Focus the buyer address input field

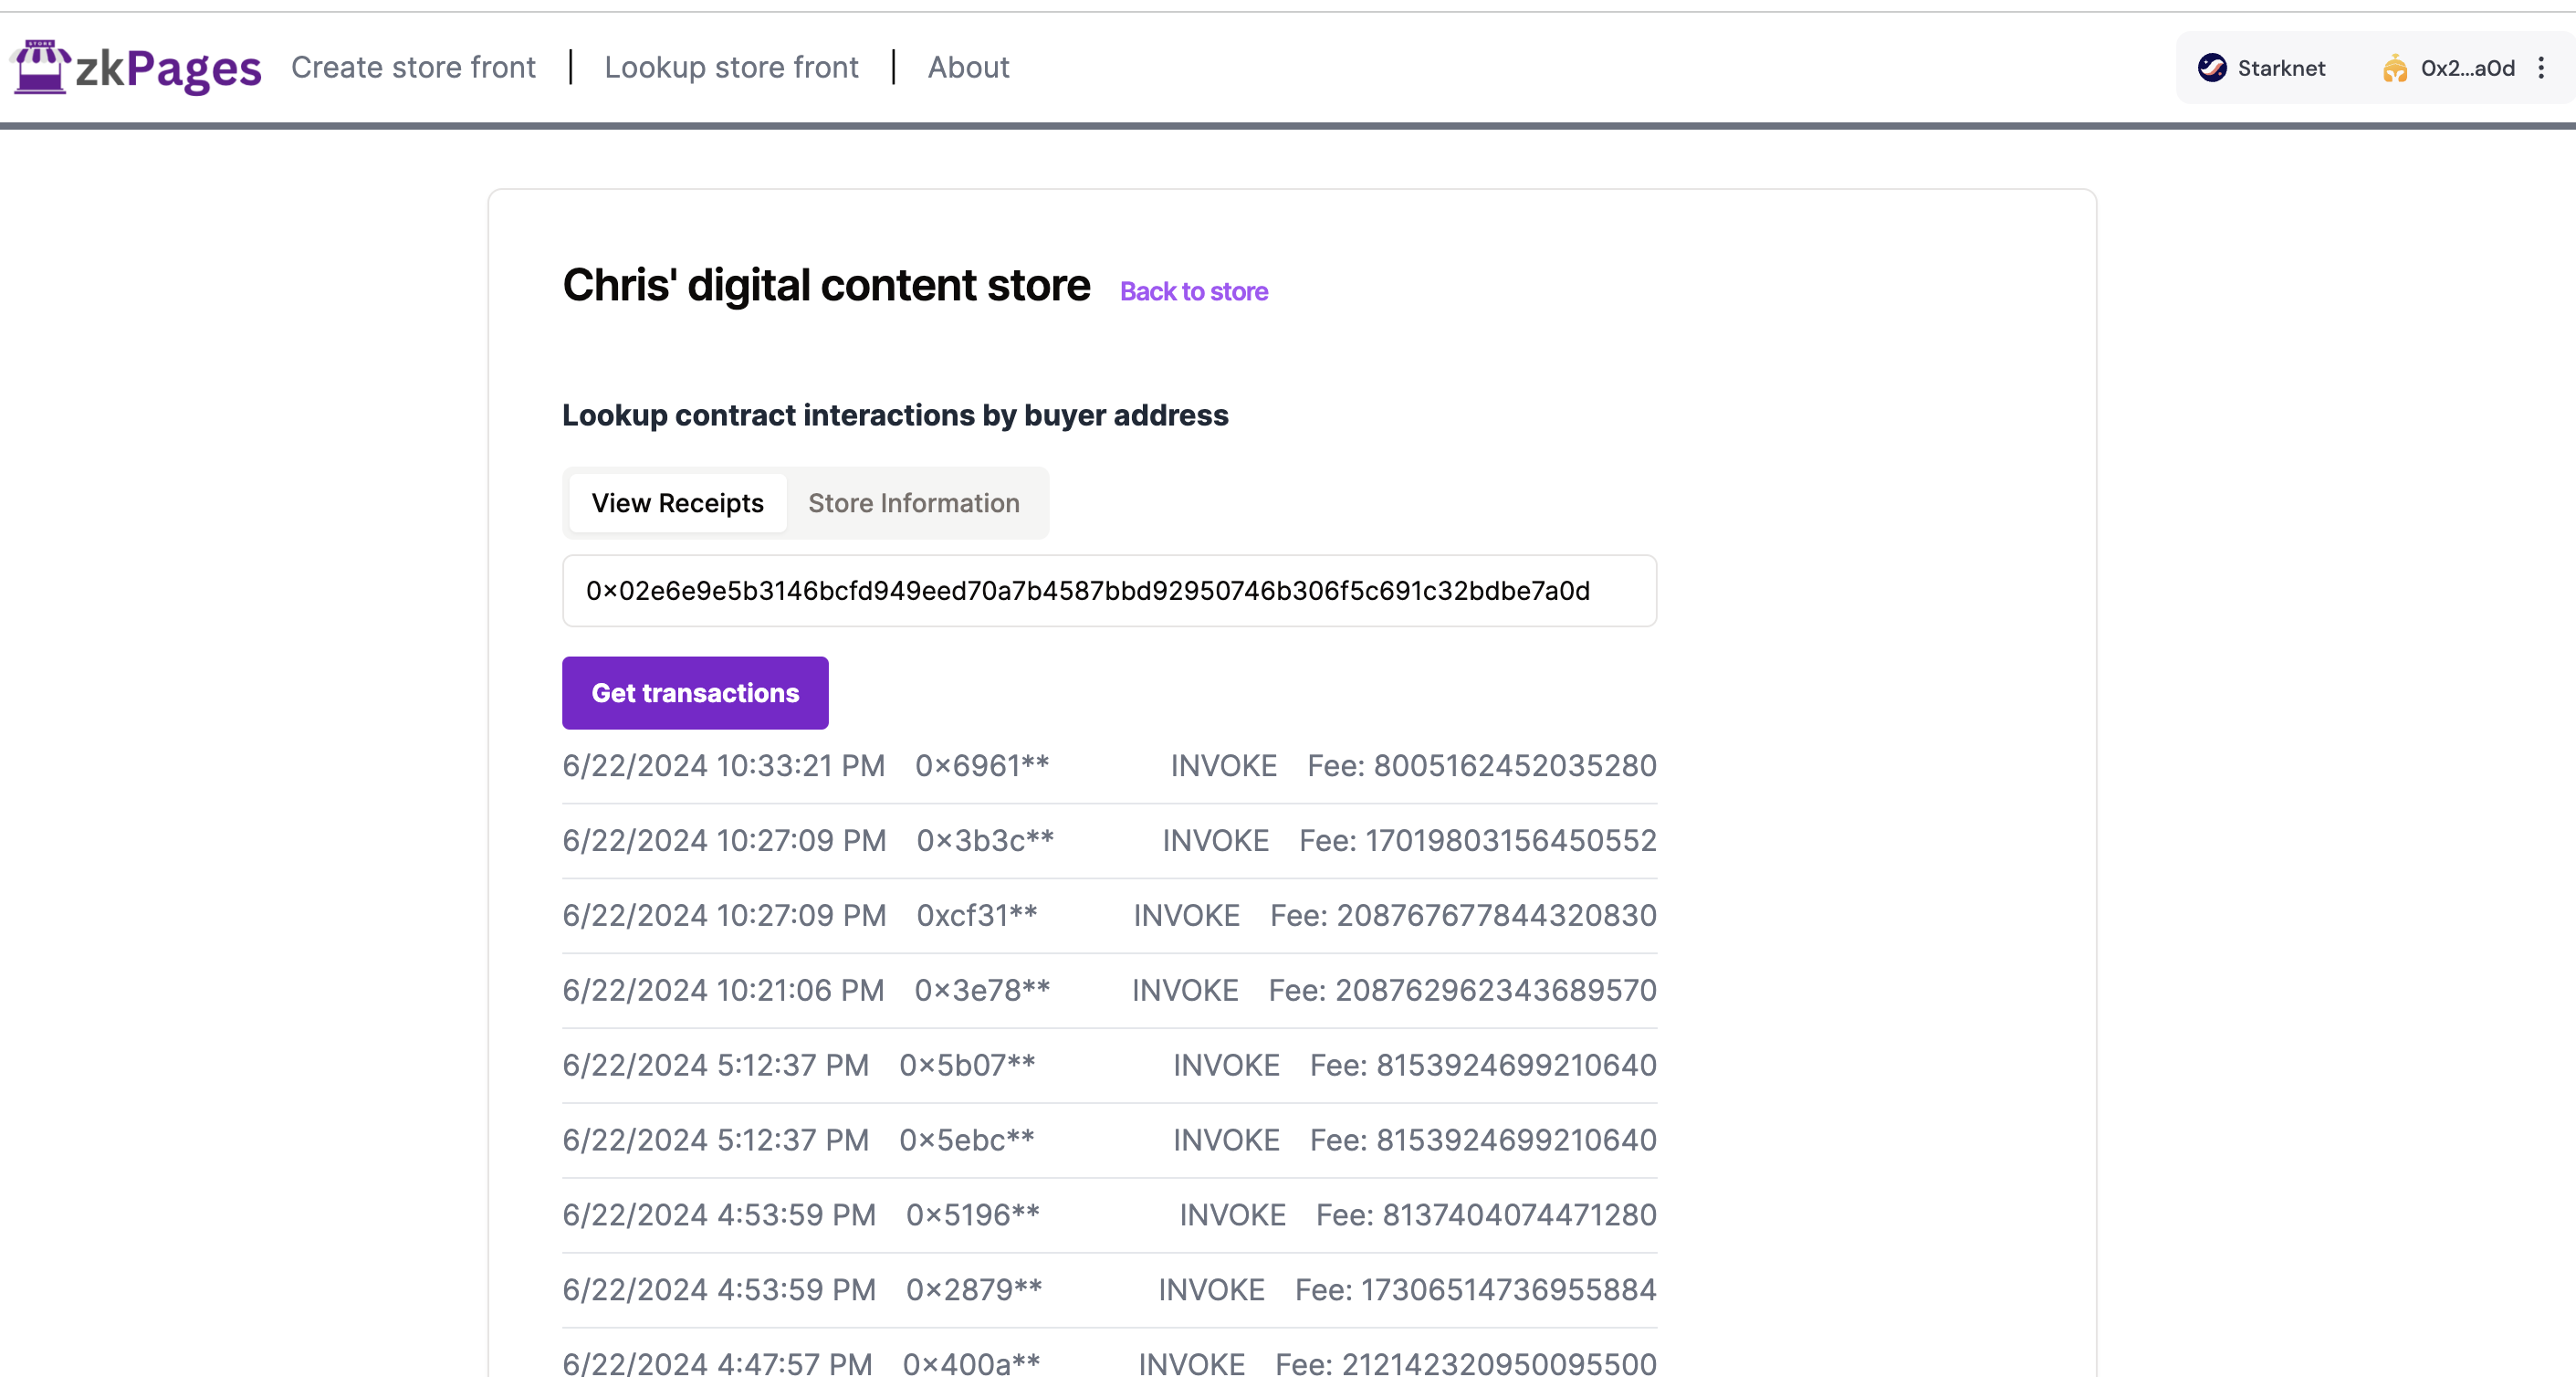click(x=1108, y=591)
